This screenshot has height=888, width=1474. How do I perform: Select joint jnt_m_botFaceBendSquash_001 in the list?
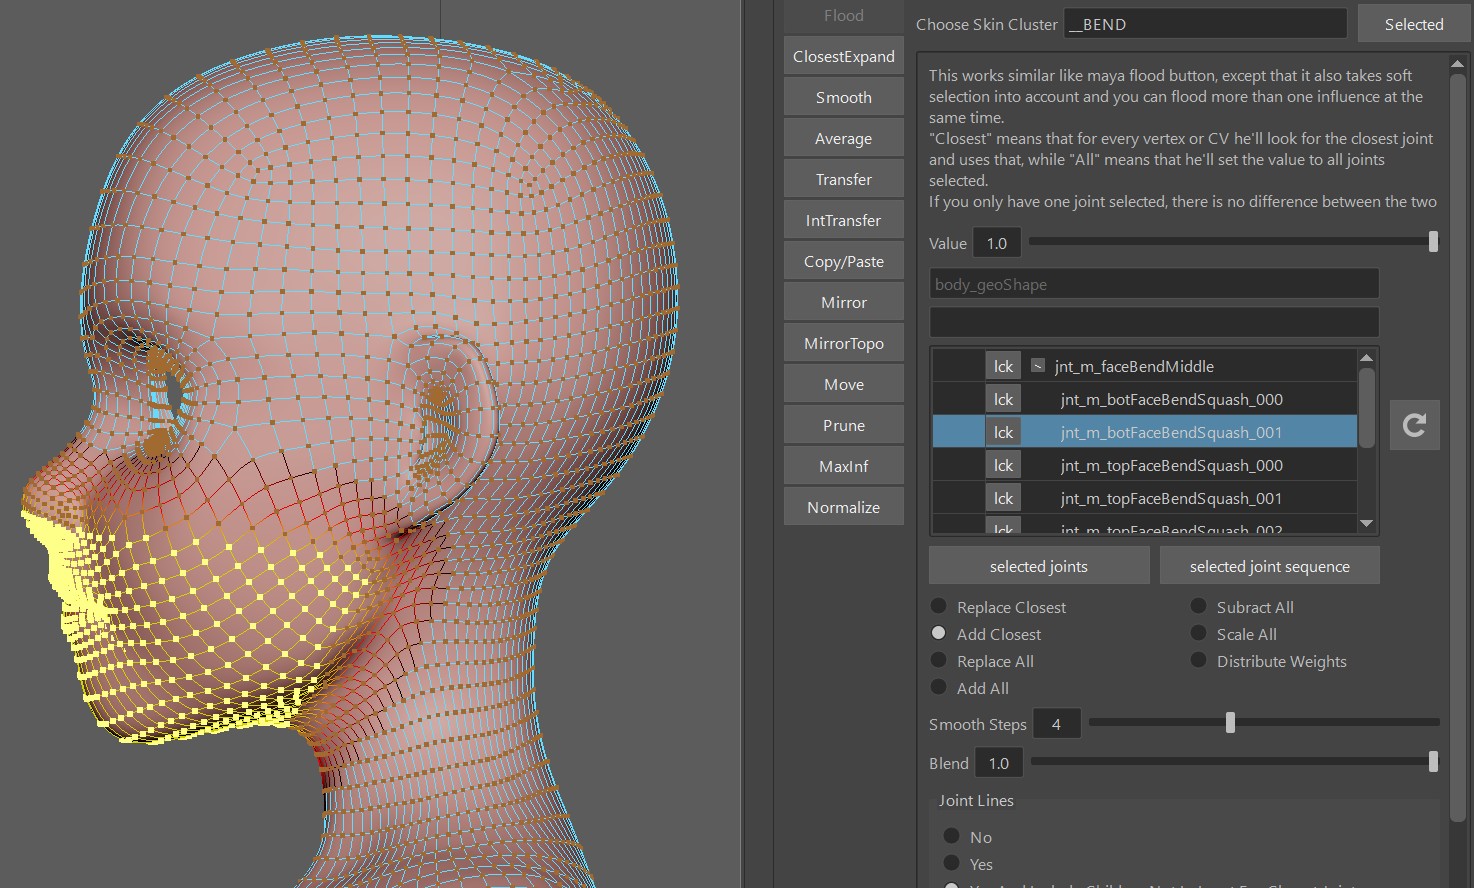tap(1171, 432)
